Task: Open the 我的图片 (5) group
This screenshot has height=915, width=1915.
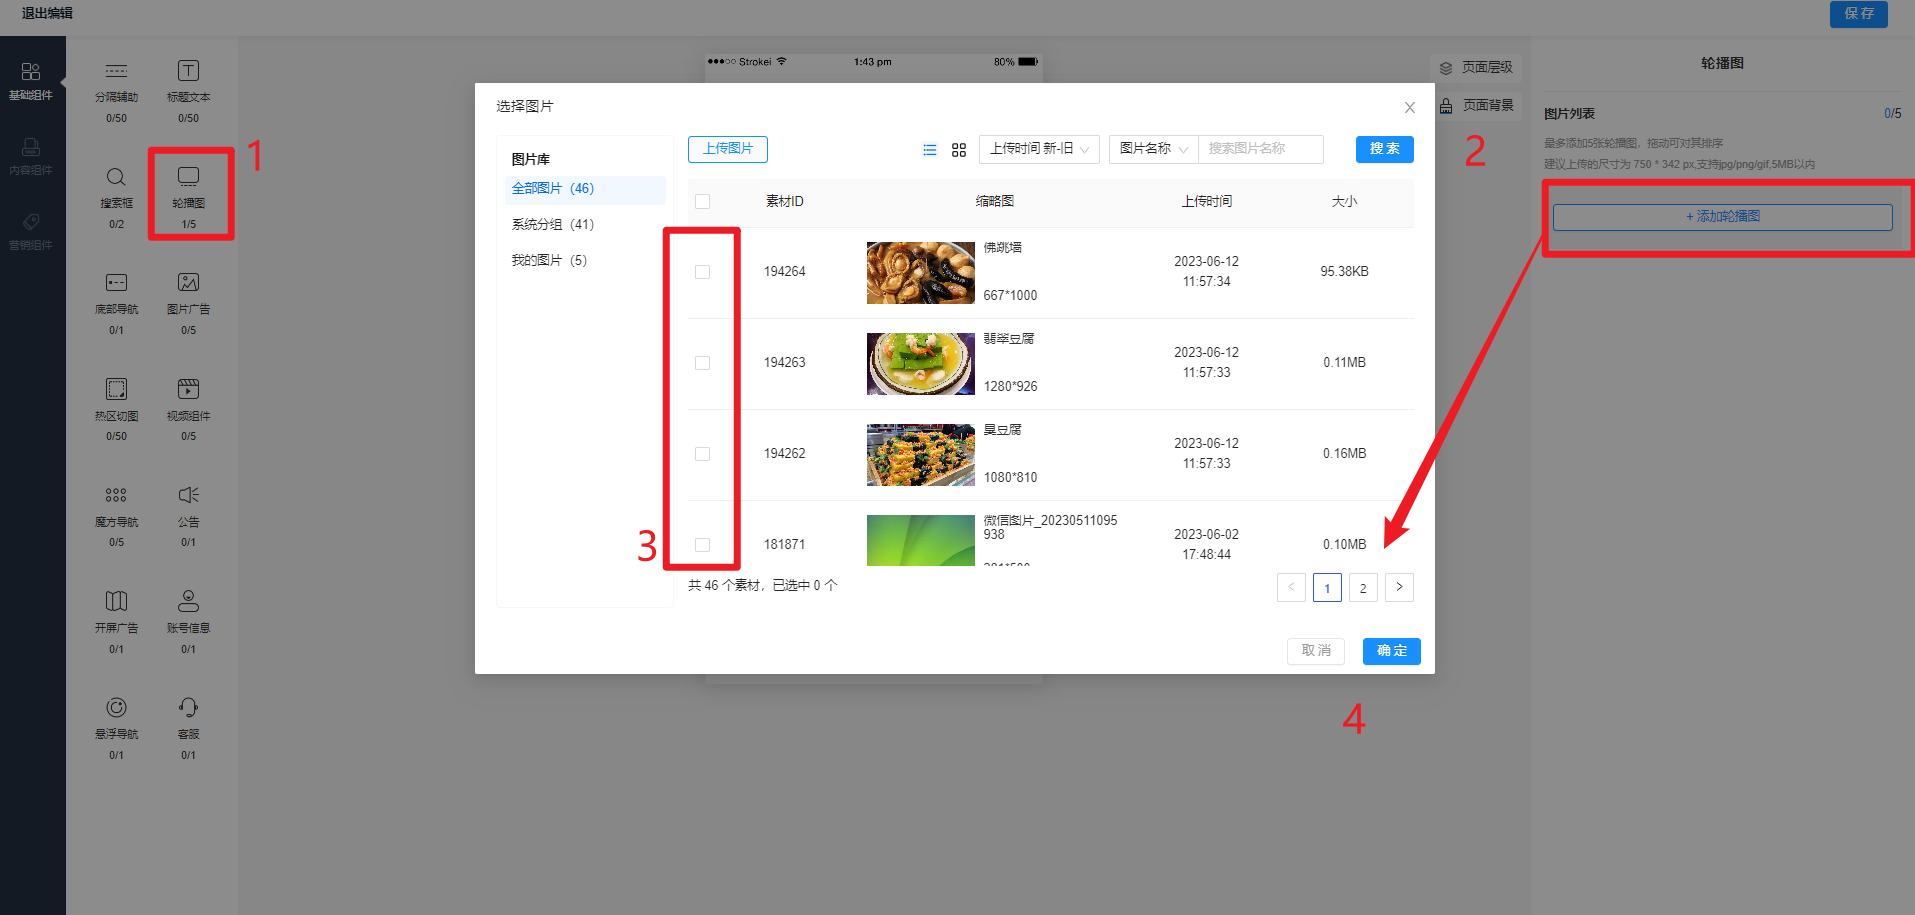Action: pyautogui.click(x=549, y=261)
